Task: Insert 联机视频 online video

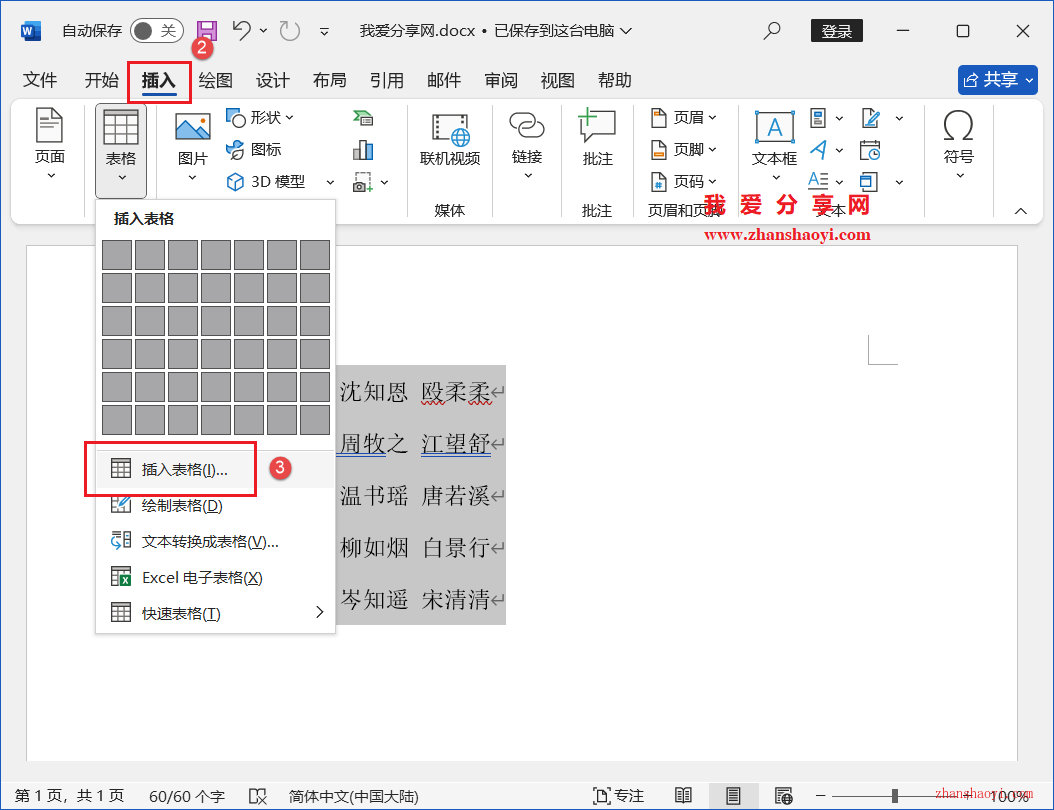Action: [450, 139]
